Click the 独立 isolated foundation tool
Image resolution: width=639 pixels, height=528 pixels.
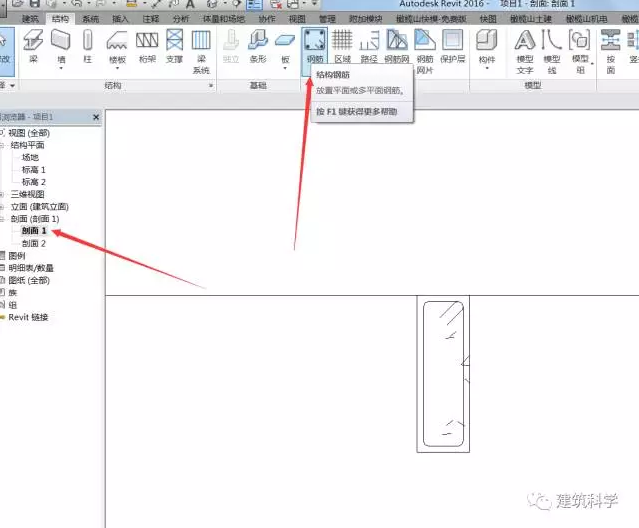[x=231, y=46]
